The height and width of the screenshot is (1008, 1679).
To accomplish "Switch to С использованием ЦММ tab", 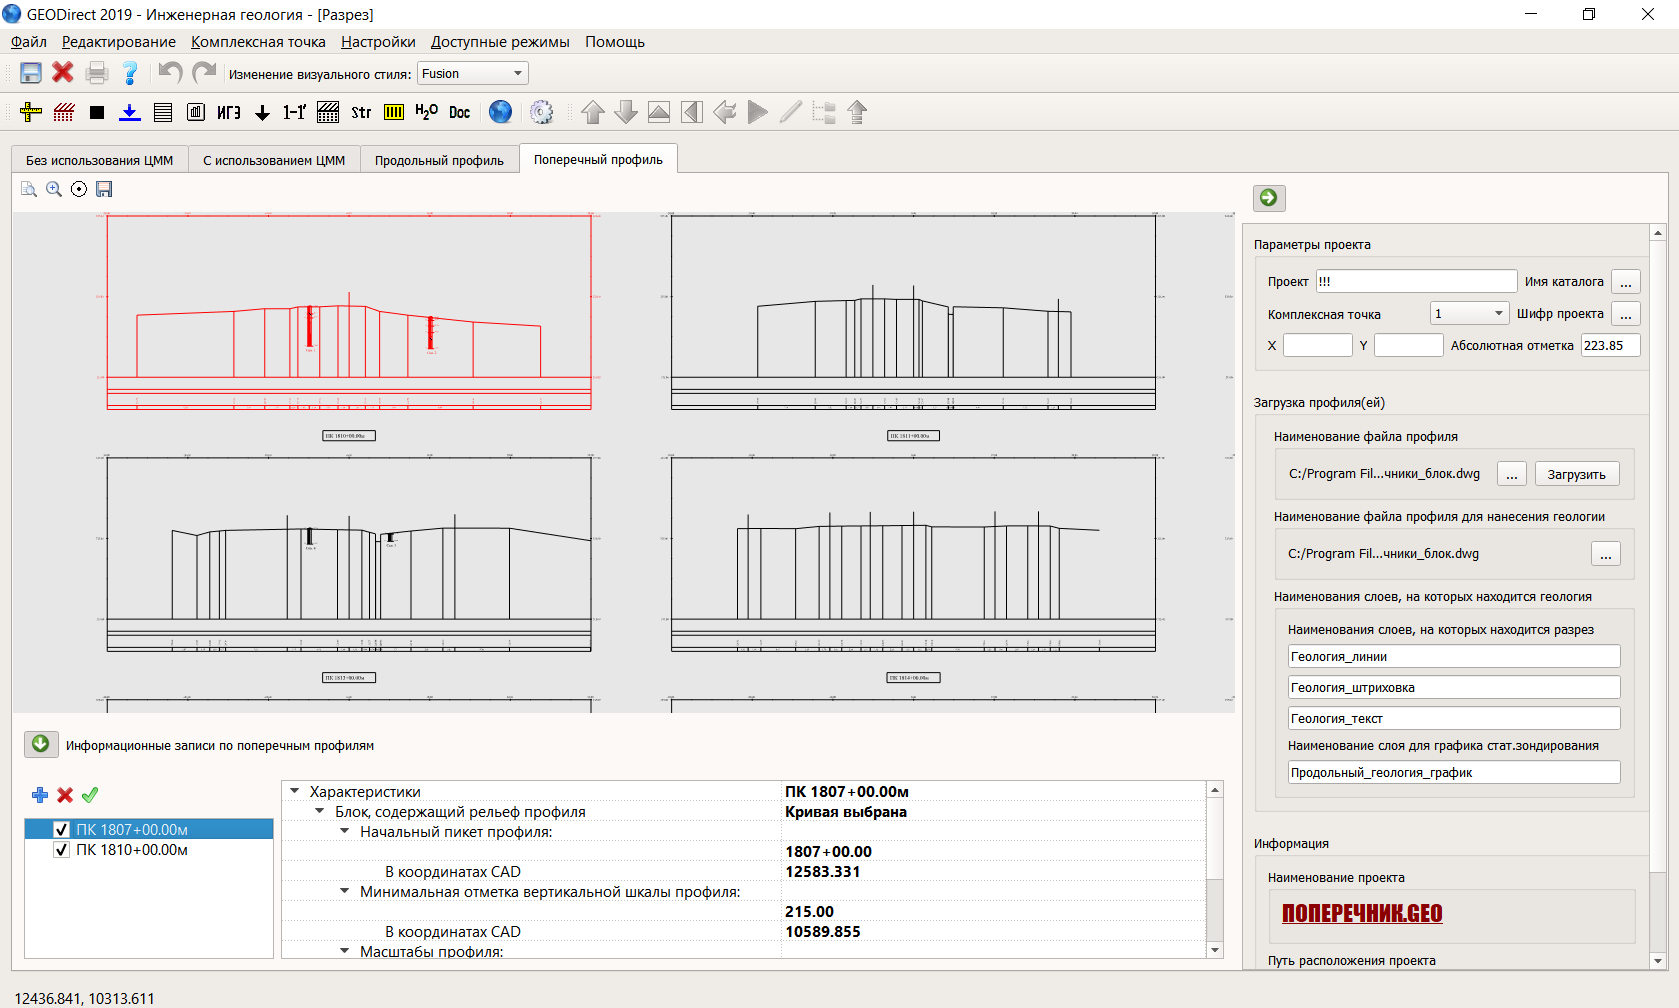I will pos(274,160).
